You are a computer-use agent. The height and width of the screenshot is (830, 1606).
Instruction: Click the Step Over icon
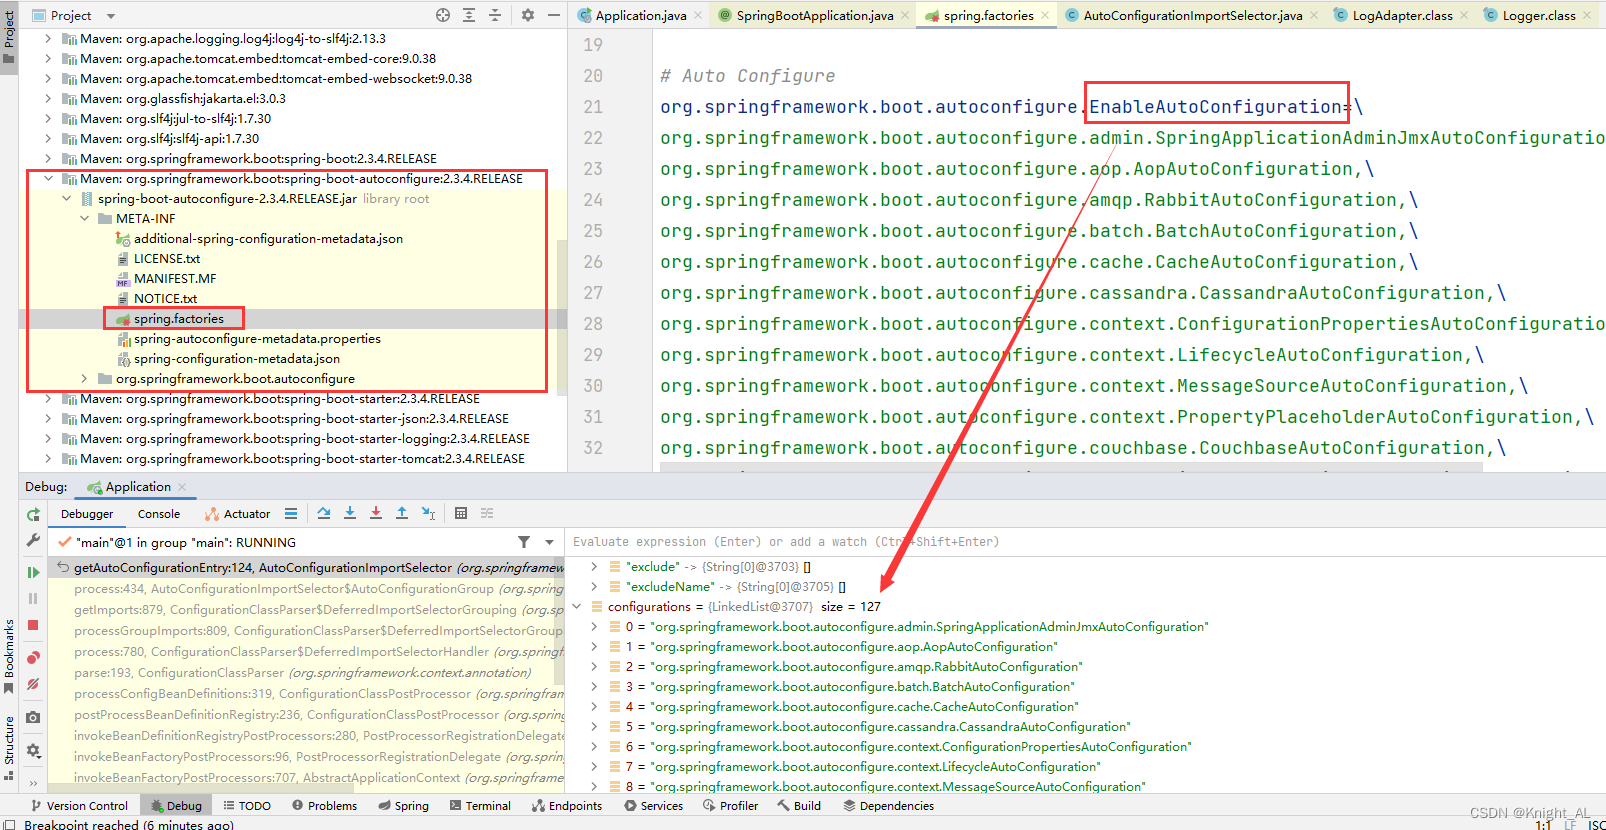324,513
